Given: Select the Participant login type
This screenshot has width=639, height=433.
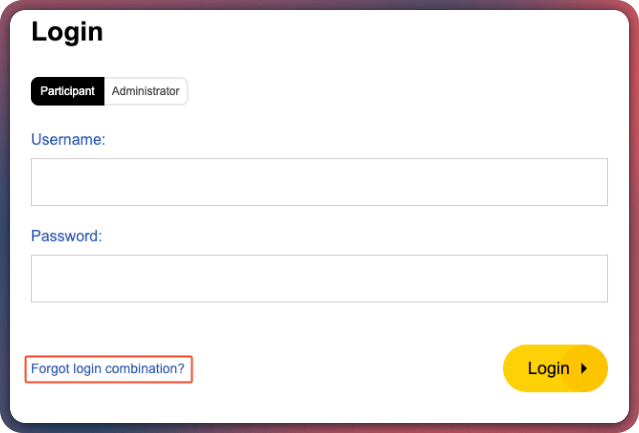Looking at the screenshot, I should [x=68, y=91].
